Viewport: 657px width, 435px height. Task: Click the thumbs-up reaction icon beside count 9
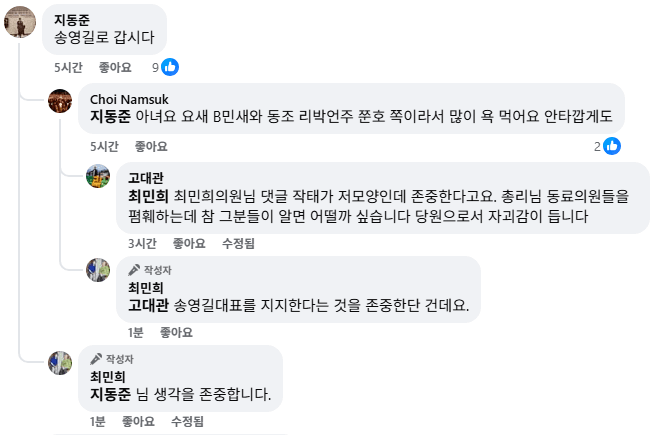coord(171,67)
